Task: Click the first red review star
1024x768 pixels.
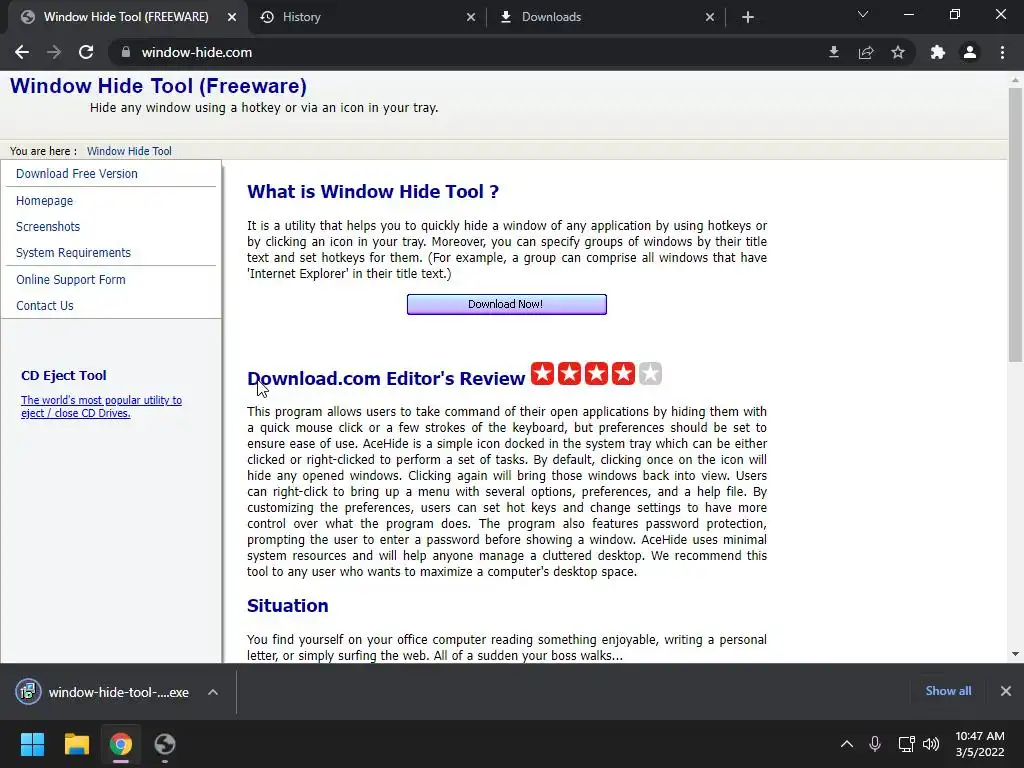Action: pos(542,374)
